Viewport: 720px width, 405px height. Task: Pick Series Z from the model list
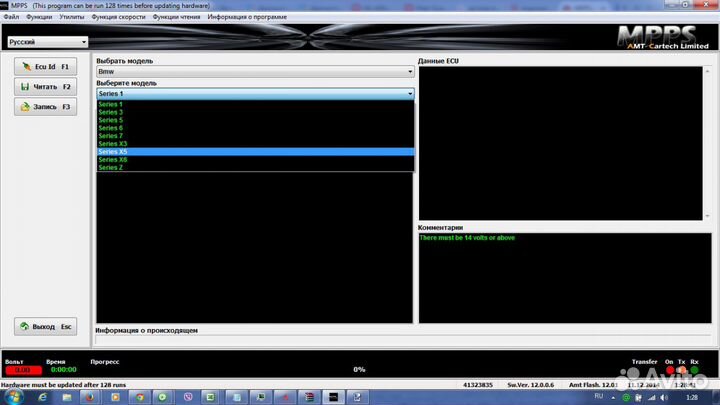click(110, 167)
